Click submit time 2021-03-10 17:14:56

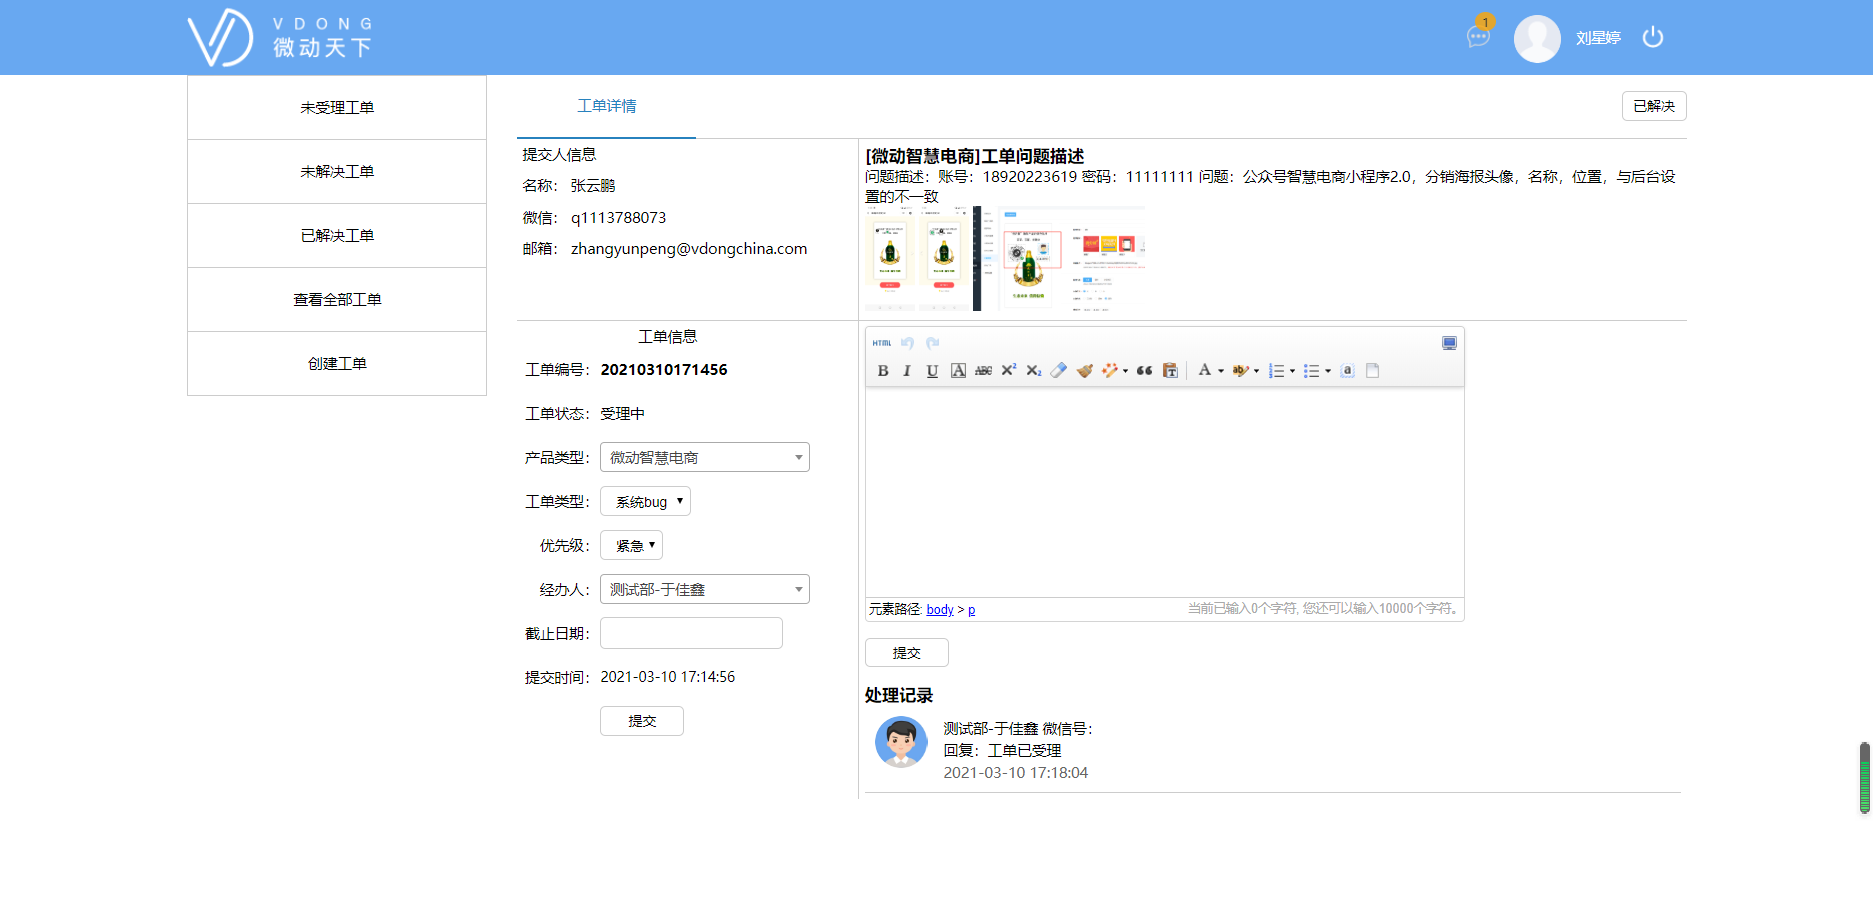point(667,677)
